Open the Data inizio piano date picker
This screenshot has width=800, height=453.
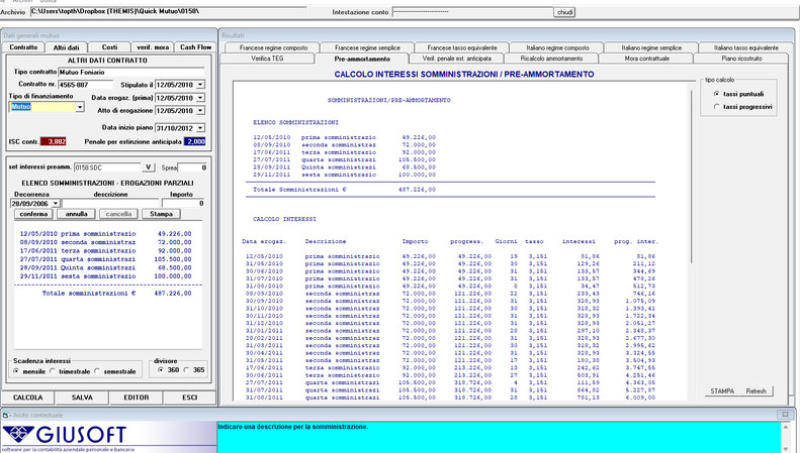pyautogui.click(x=201, y=127)
